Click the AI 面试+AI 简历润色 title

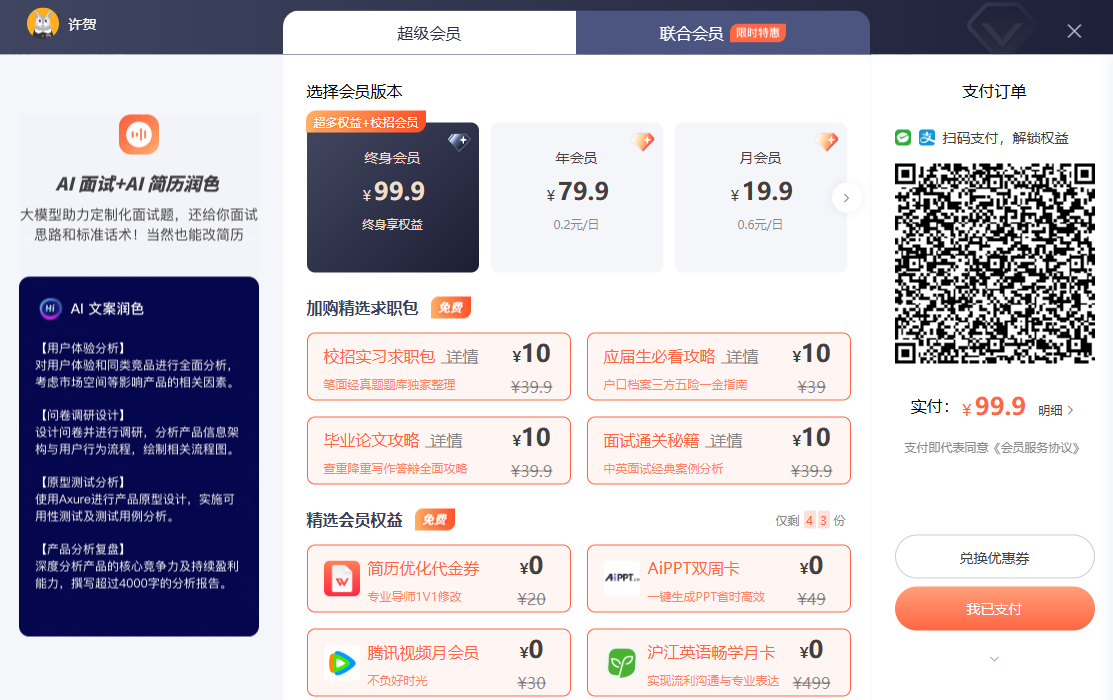point(138,185)
